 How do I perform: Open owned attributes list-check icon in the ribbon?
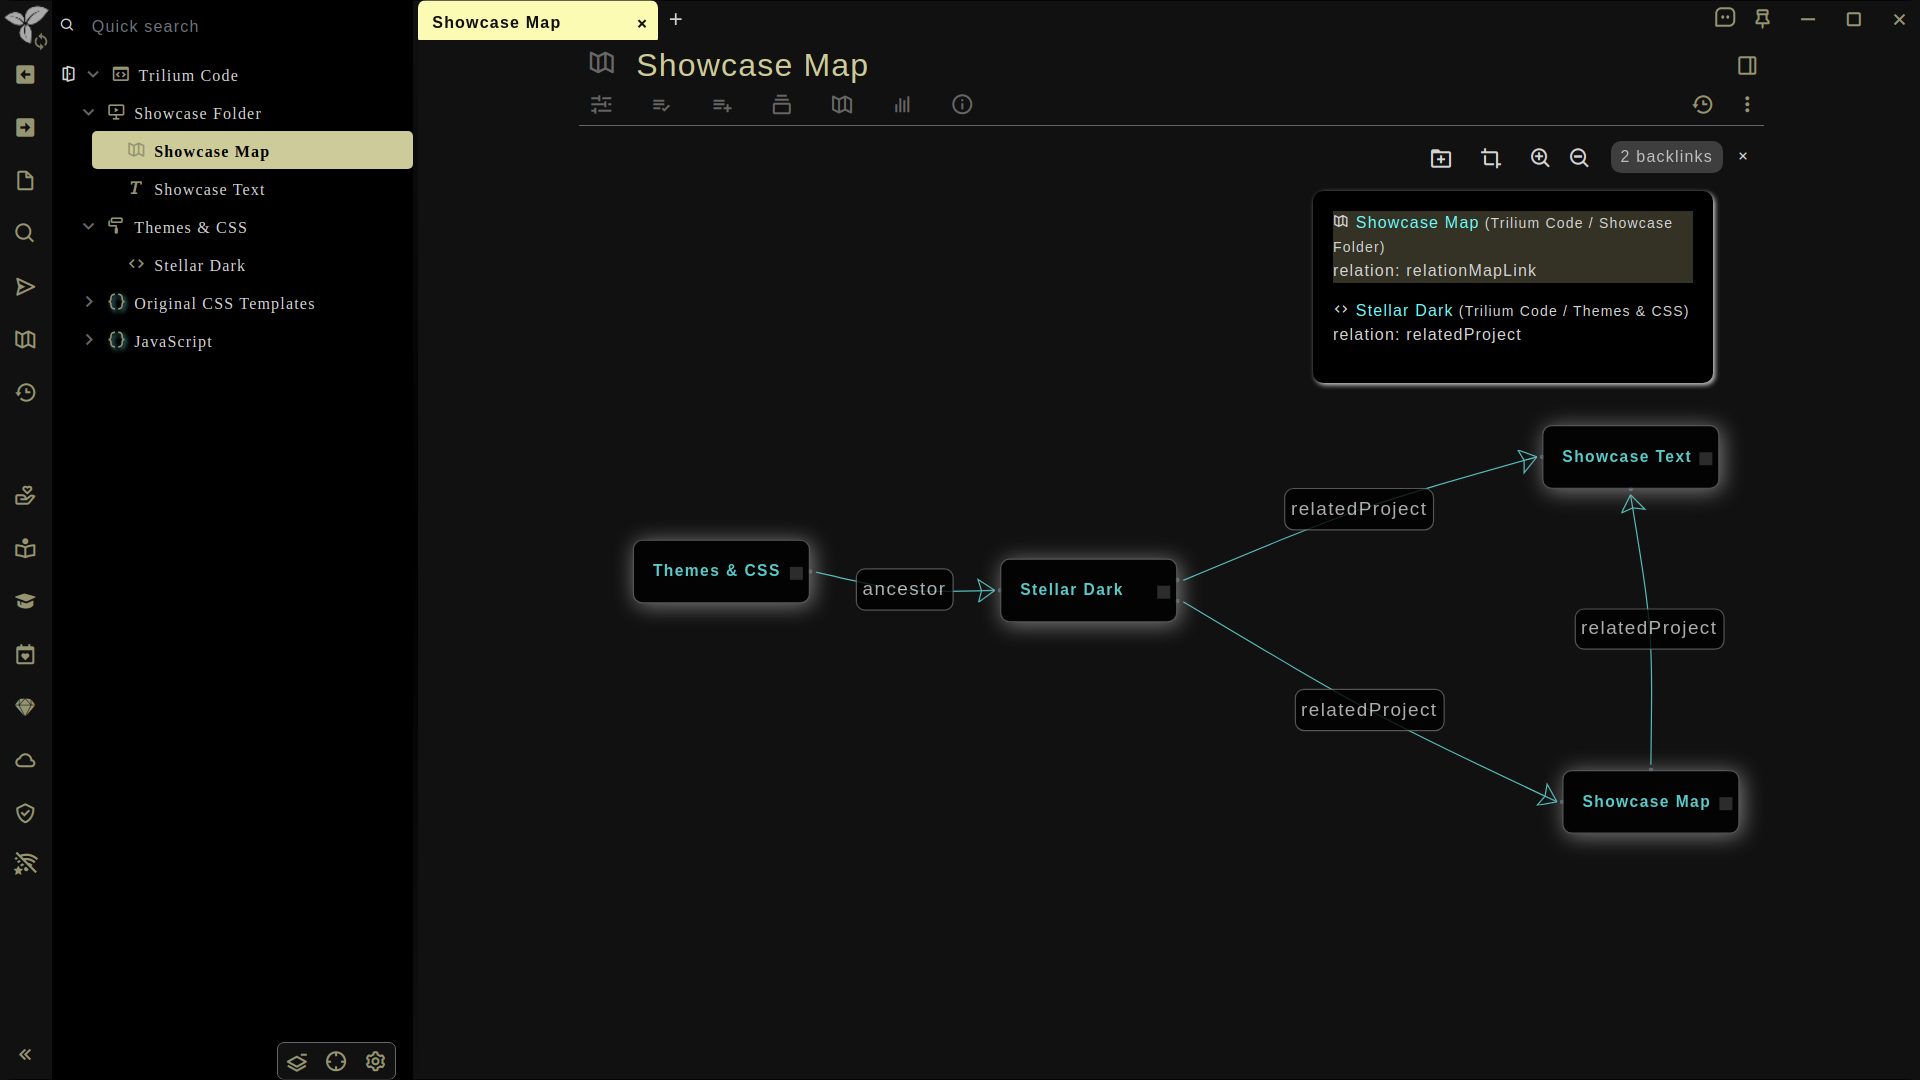(661, 105)
